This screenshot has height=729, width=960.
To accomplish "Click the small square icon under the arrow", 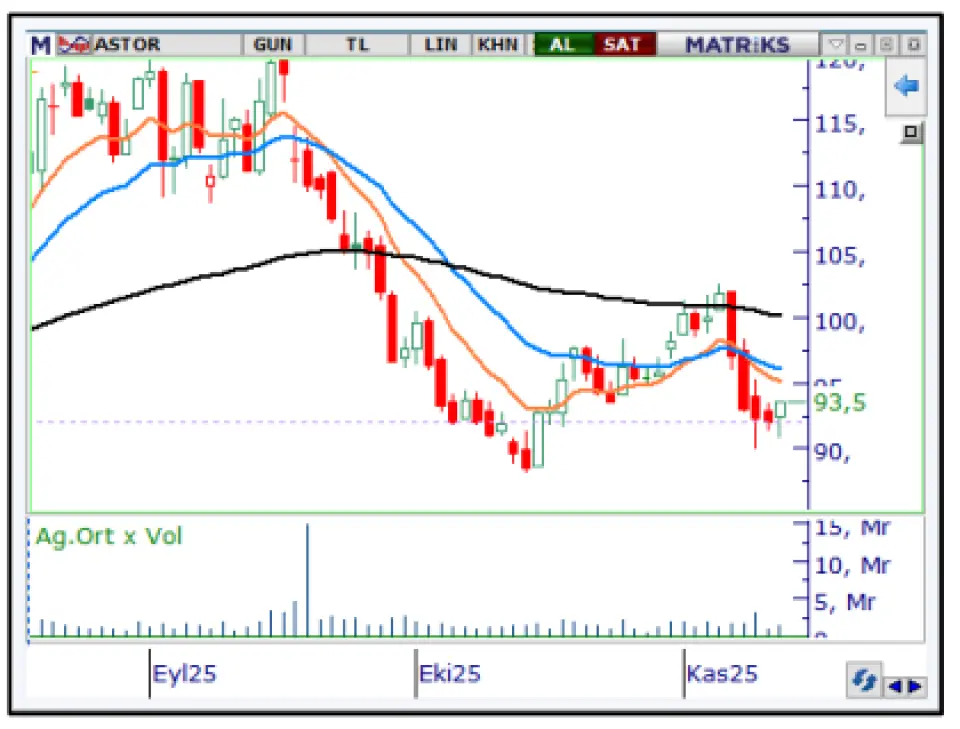I will (x=910, y=132).
